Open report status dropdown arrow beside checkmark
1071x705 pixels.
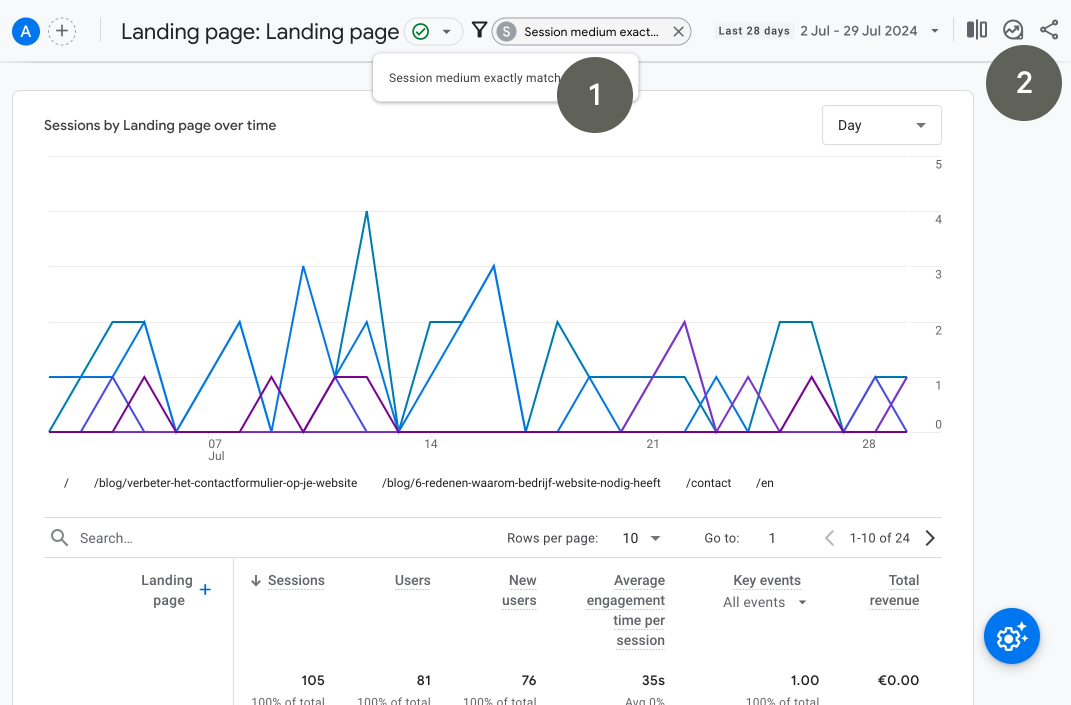point(447,31)
